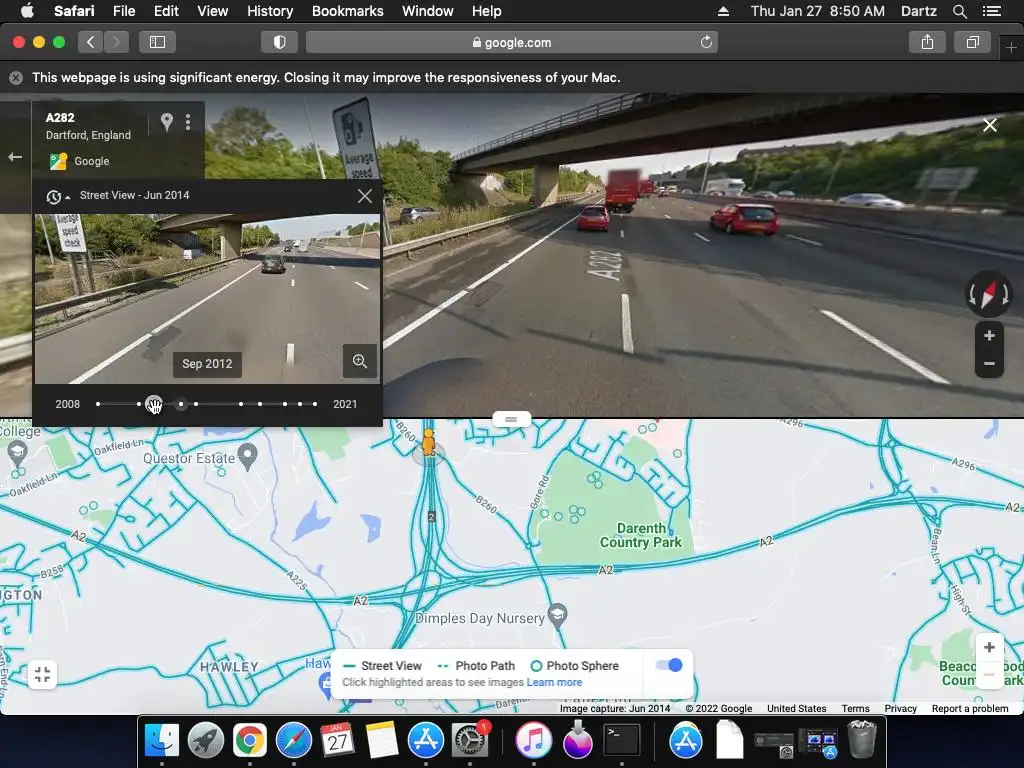Click the eject icon in the menu bar
The height and width of the screenshot is (768, 1024).
point(724,11)
